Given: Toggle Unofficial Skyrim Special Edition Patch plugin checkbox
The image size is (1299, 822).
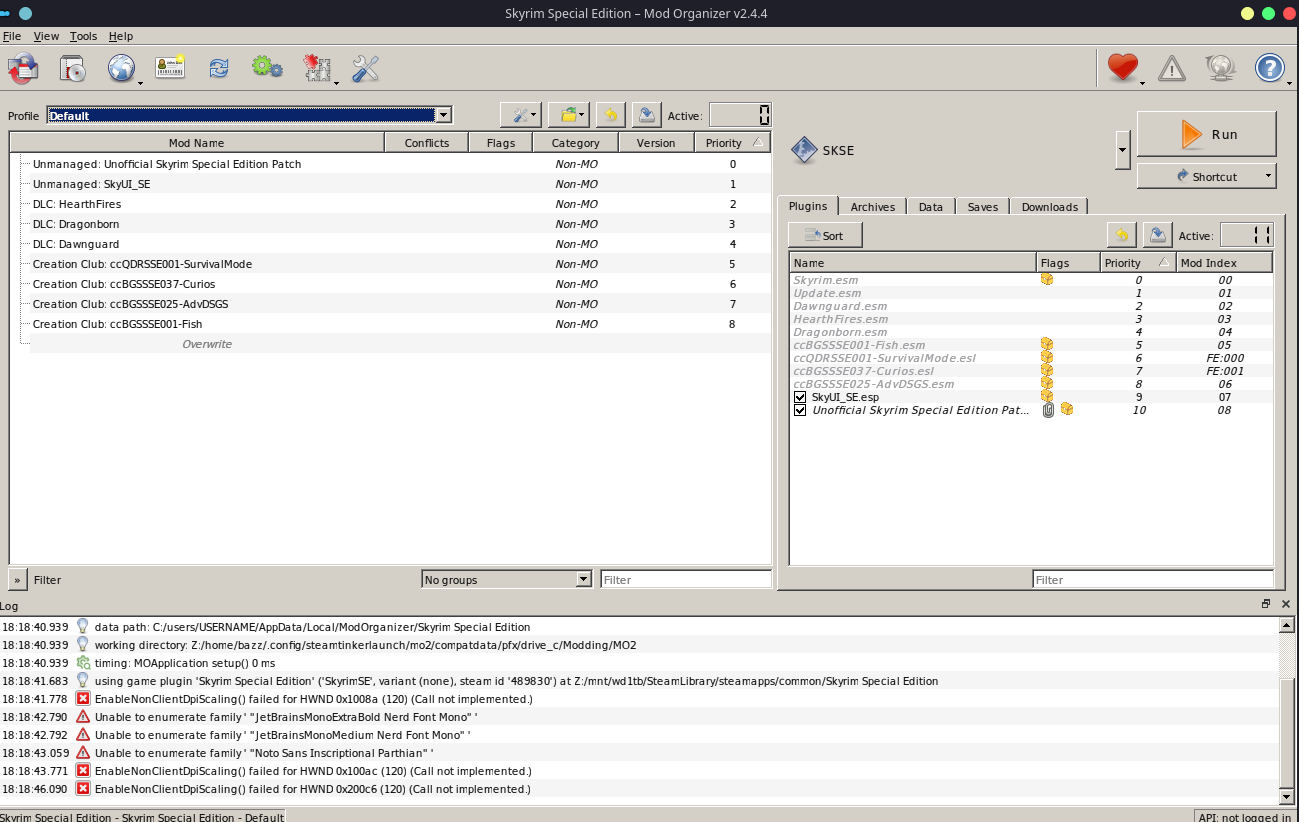Looking at the screenshot, I should [x=800, y=410].
